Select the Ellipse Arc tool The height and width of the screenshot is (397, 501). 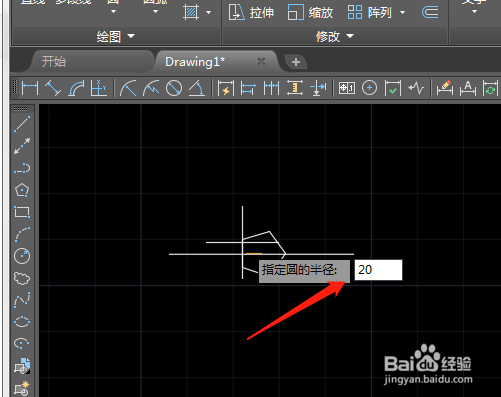[22, 344]
